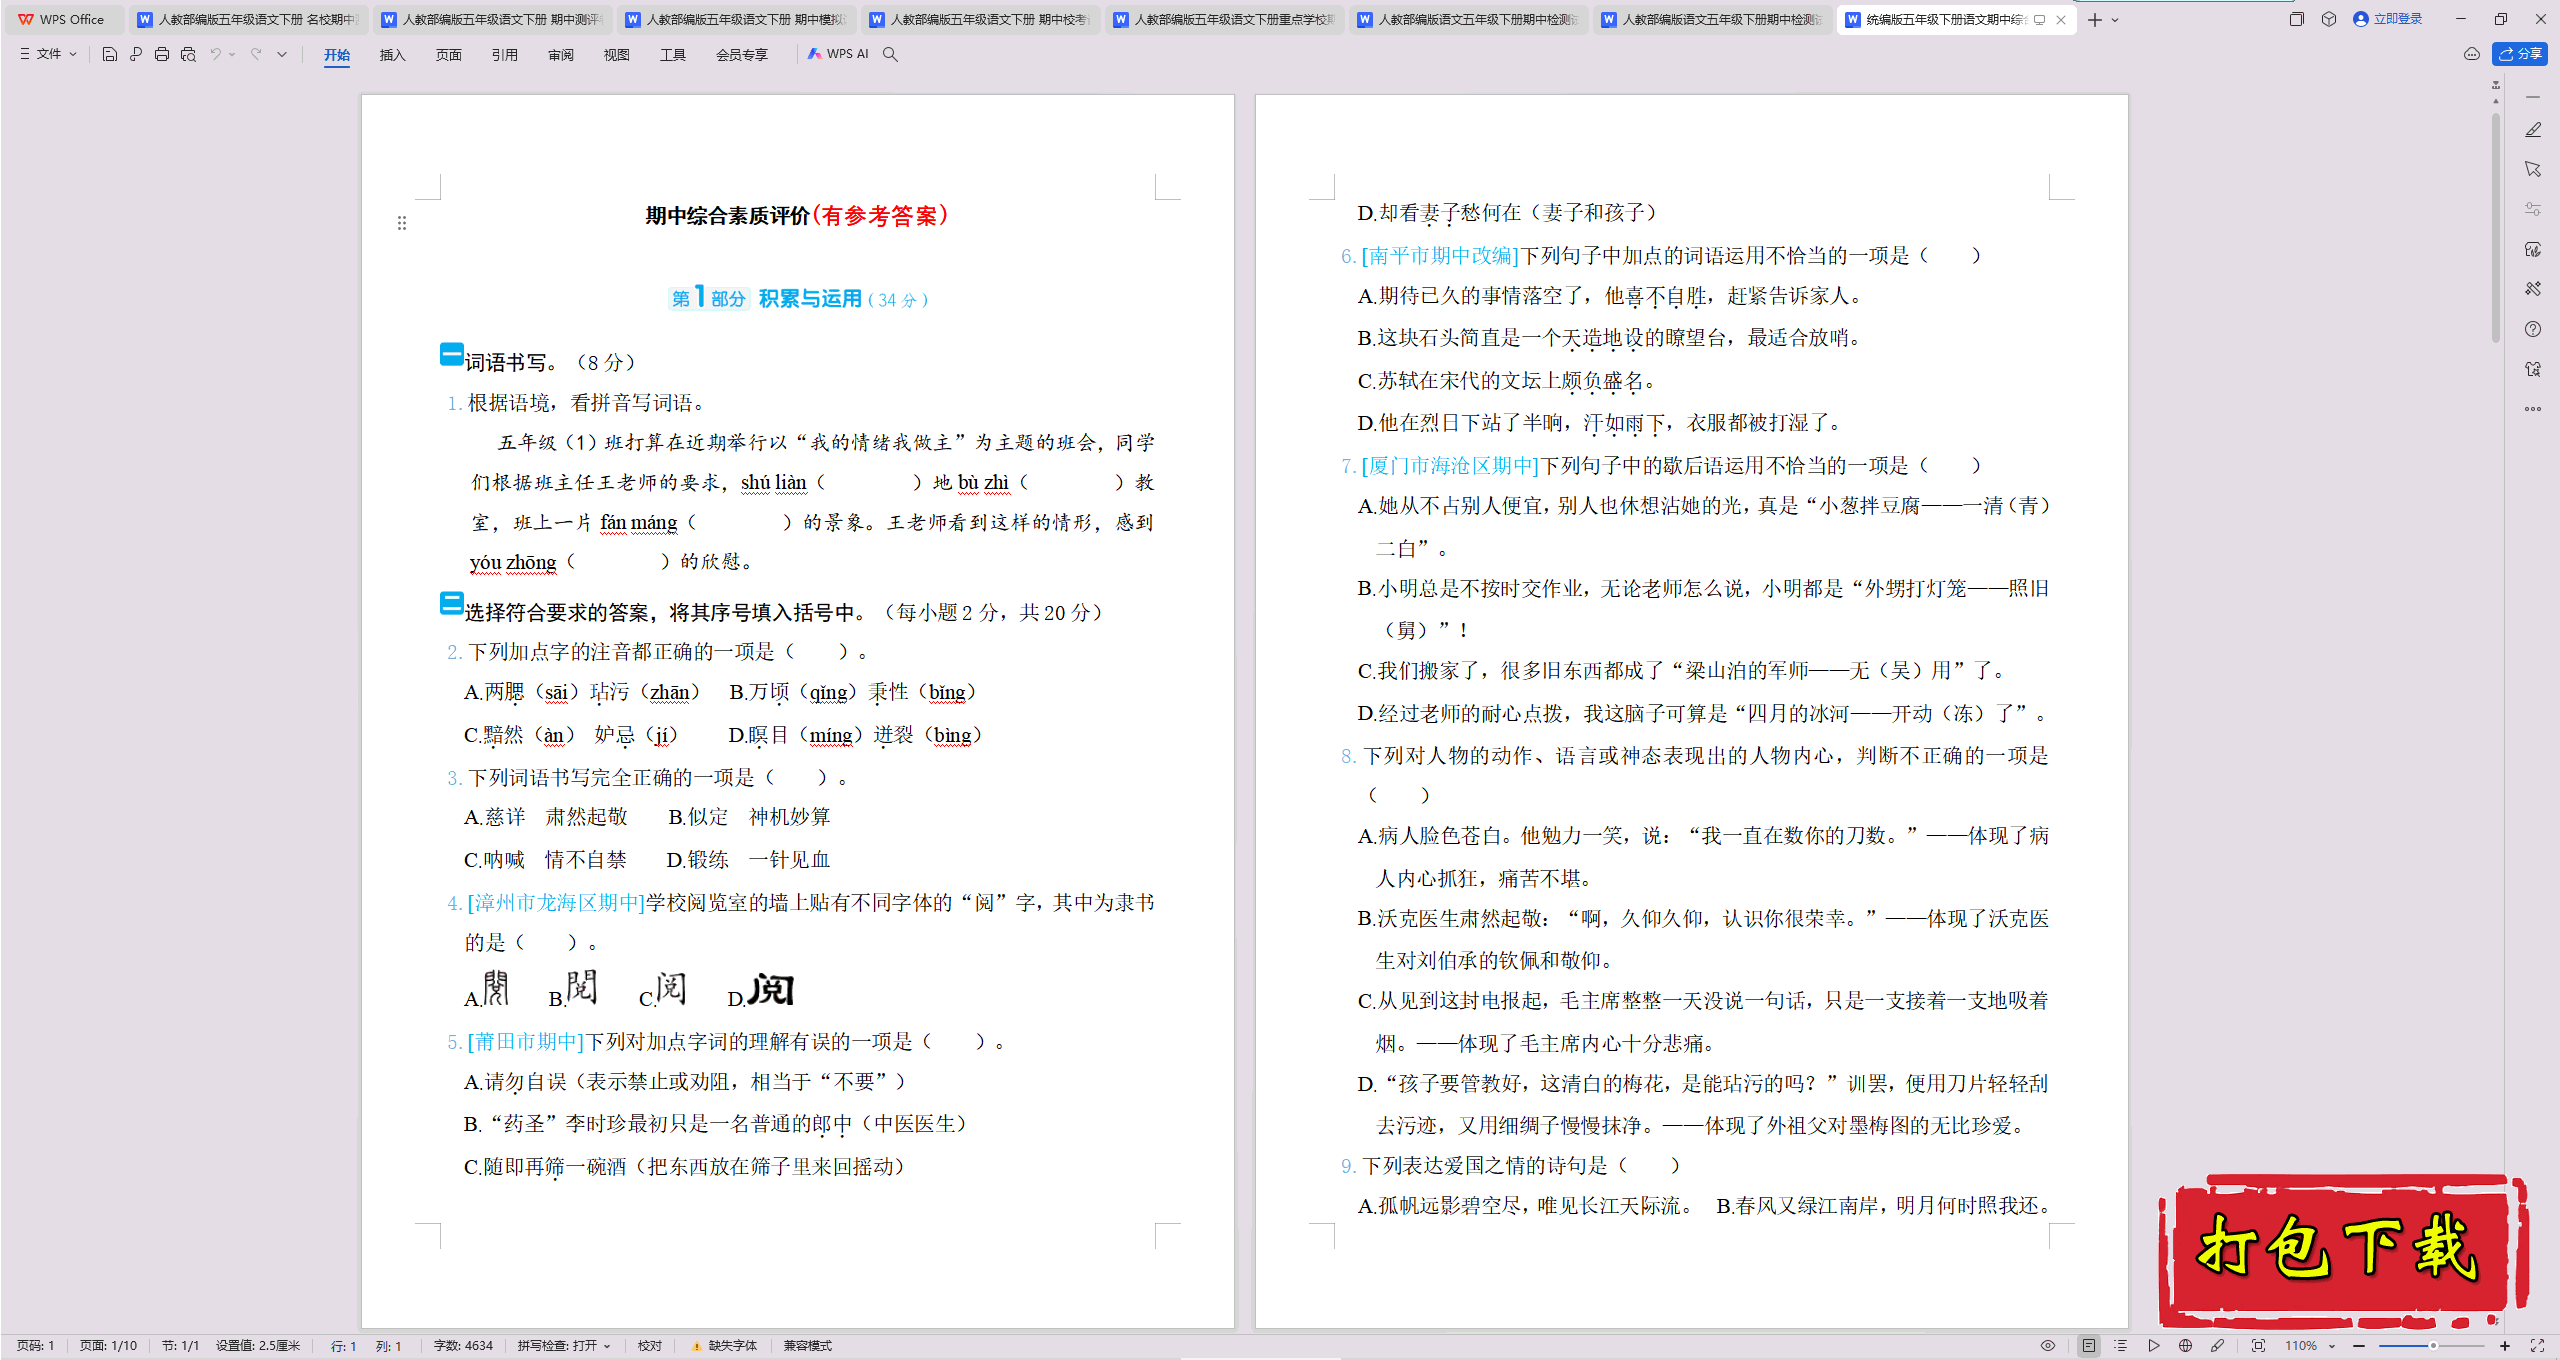Click 兼容模式 in the status bar
This screenshot has width=2560, height=1360.
click(x=807, y=1346)
